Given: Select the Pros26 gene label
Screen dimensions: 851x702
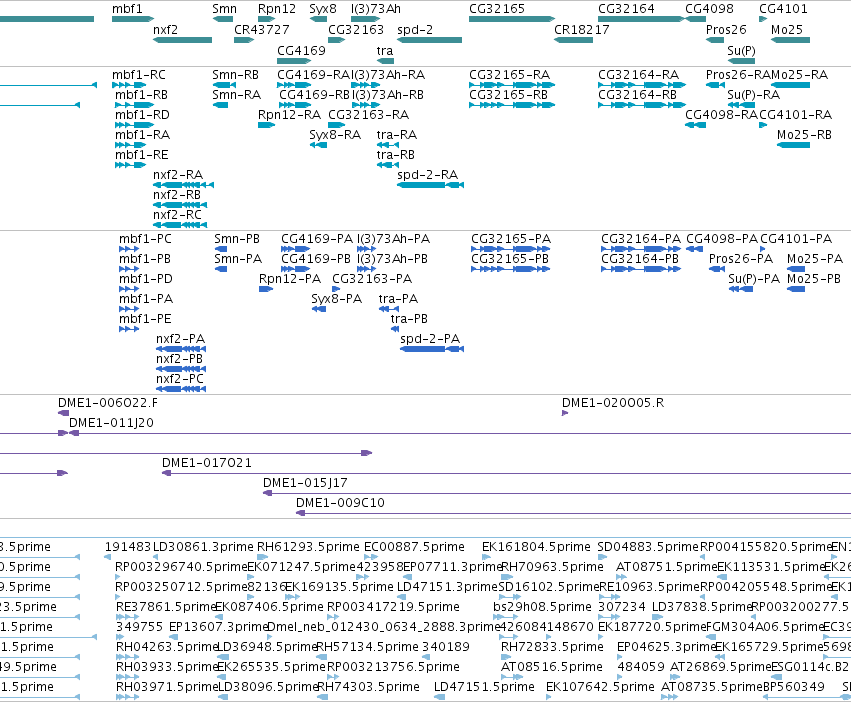Looking at the screenshot, I should (x=726, y=29).
